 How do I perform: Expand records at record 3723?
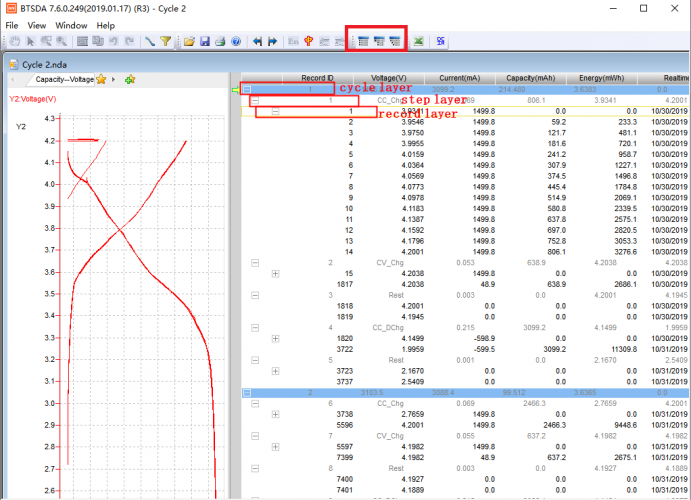(275, 371)
